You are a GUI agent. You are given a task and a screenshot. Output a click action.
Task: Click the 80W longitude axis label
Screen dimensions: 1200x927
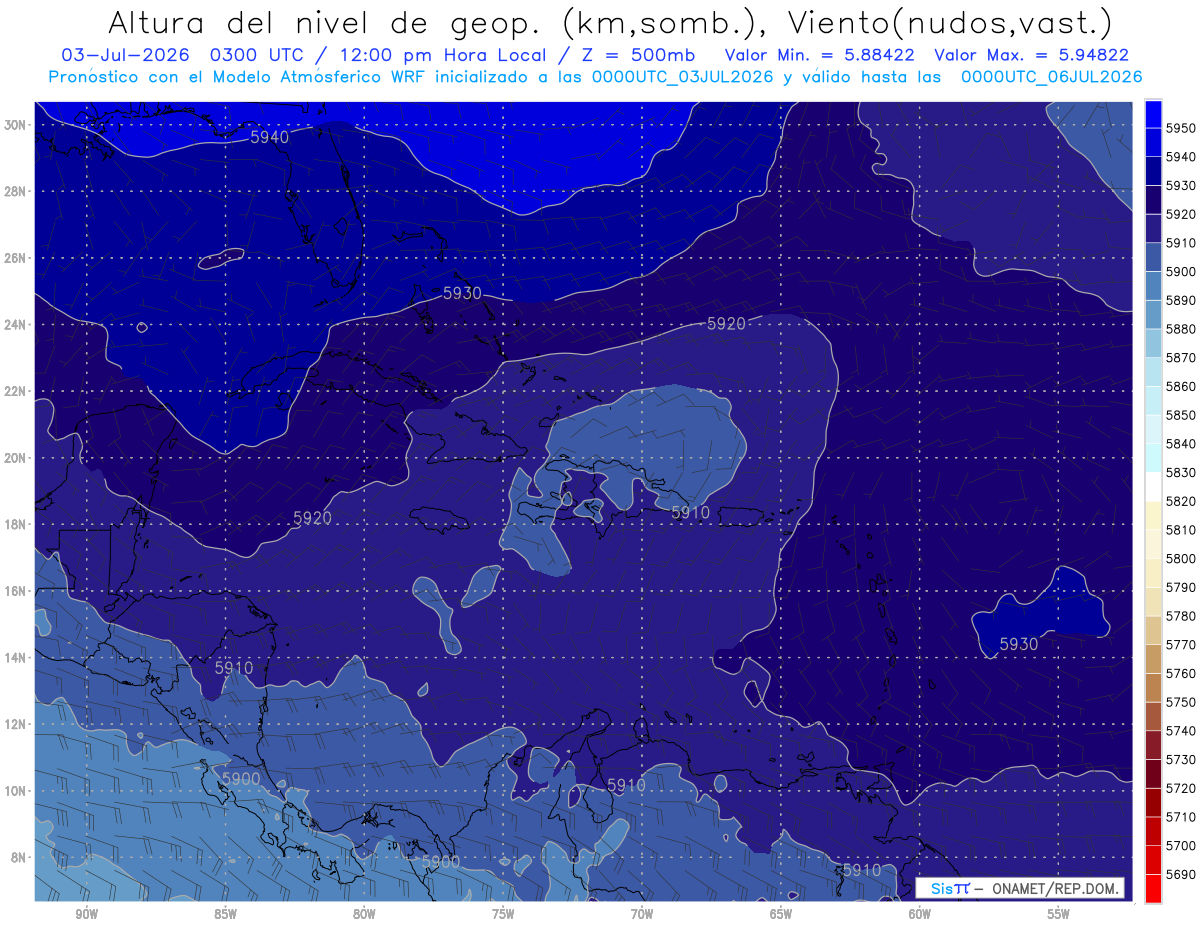pos(364,914)
